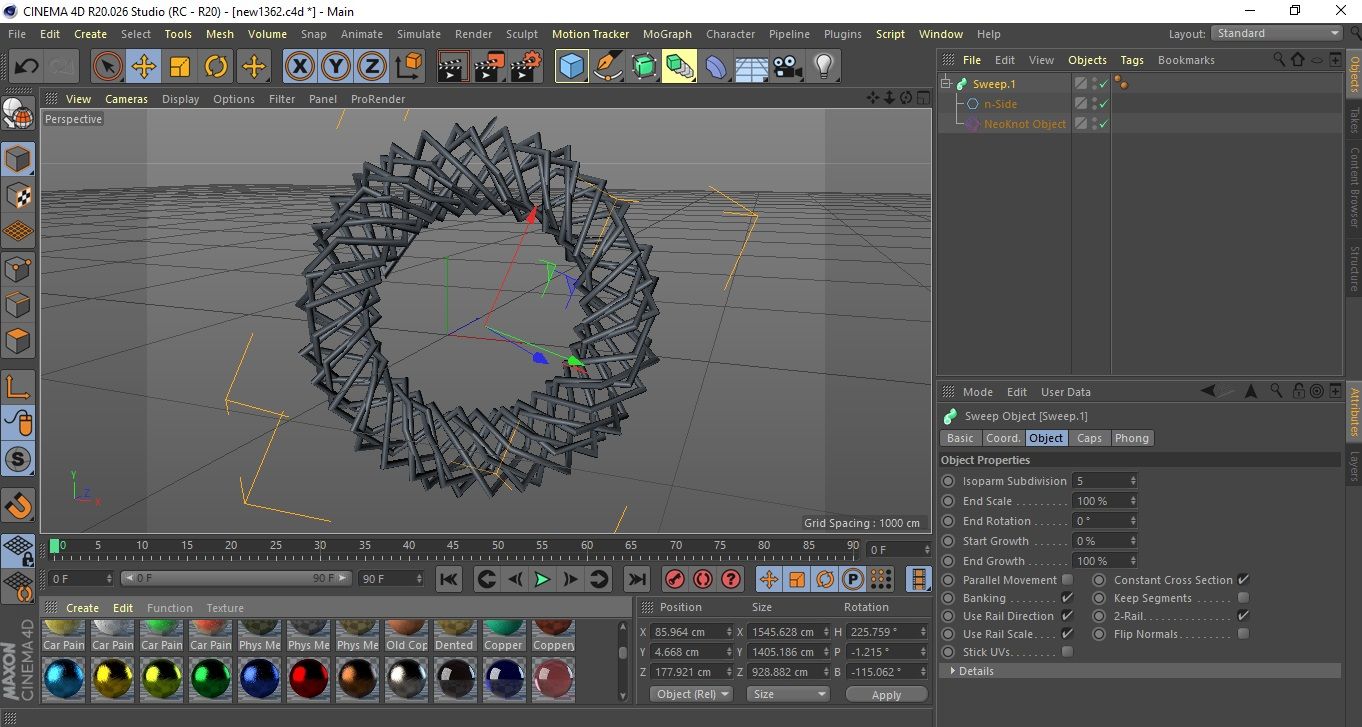The height and width of the screenshot is (727, 1362).
Task: Adjust End Scale stepper arrows
Action: coord(1133,501)
